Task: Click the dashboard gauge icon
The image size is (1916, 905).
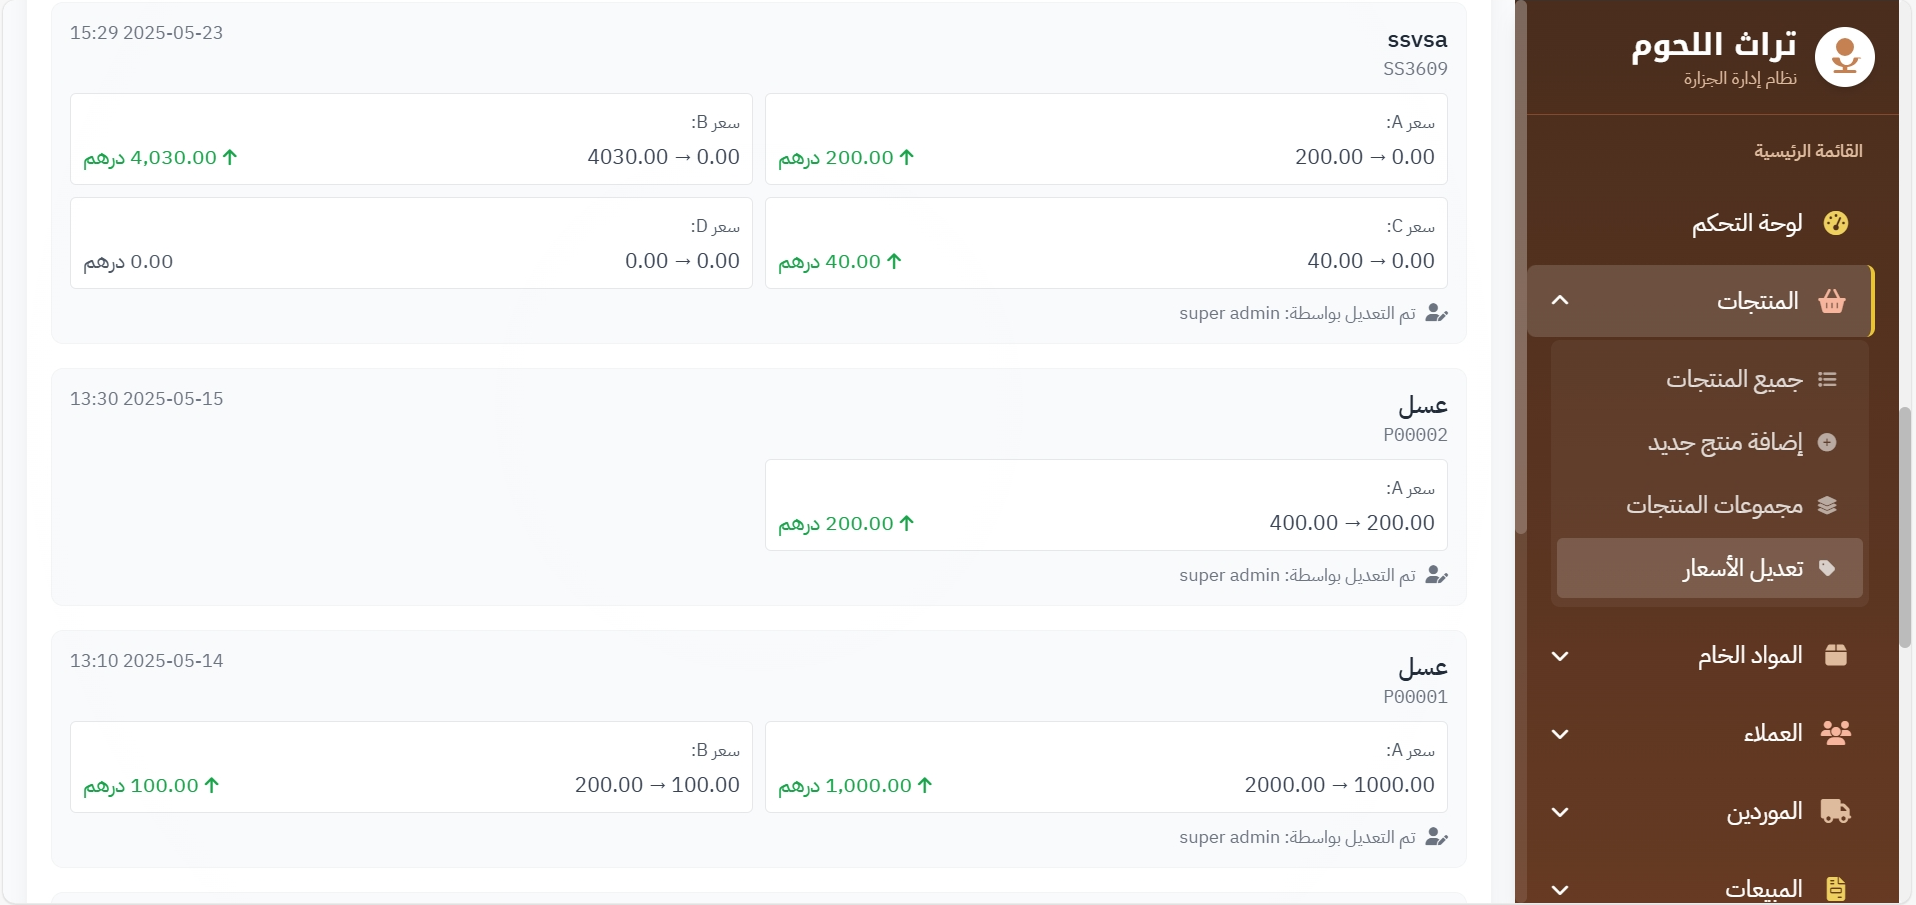Action: [x=1836, y=223]
